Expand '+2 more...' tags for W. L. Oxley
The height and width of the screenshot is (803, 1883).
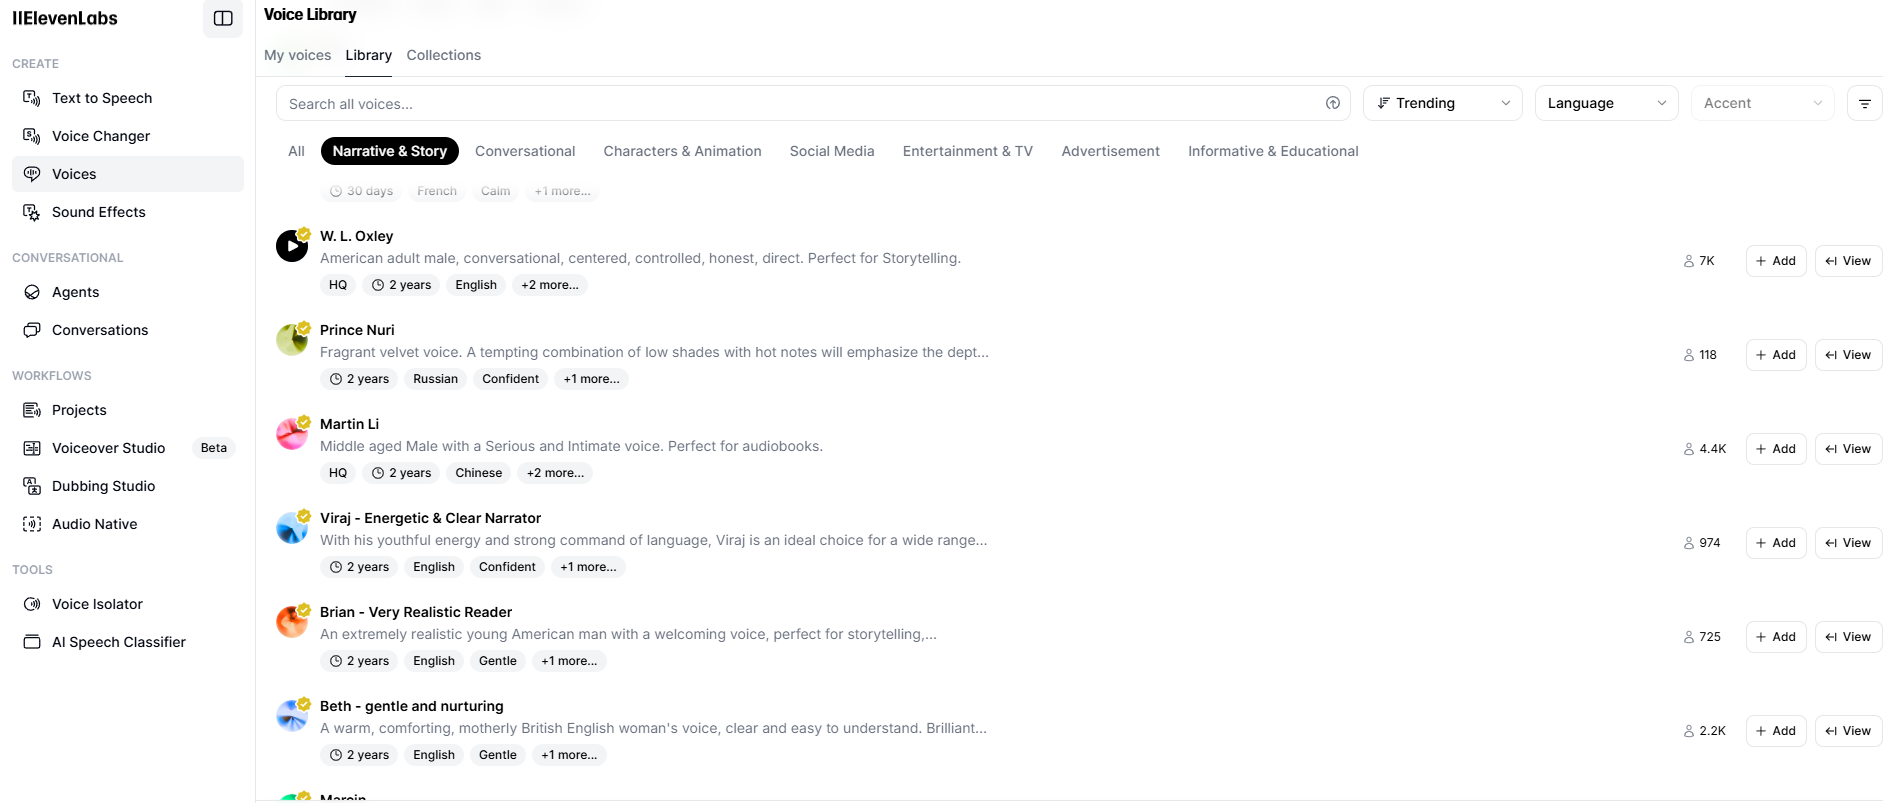pyautogui.click(x=550, y=285)
